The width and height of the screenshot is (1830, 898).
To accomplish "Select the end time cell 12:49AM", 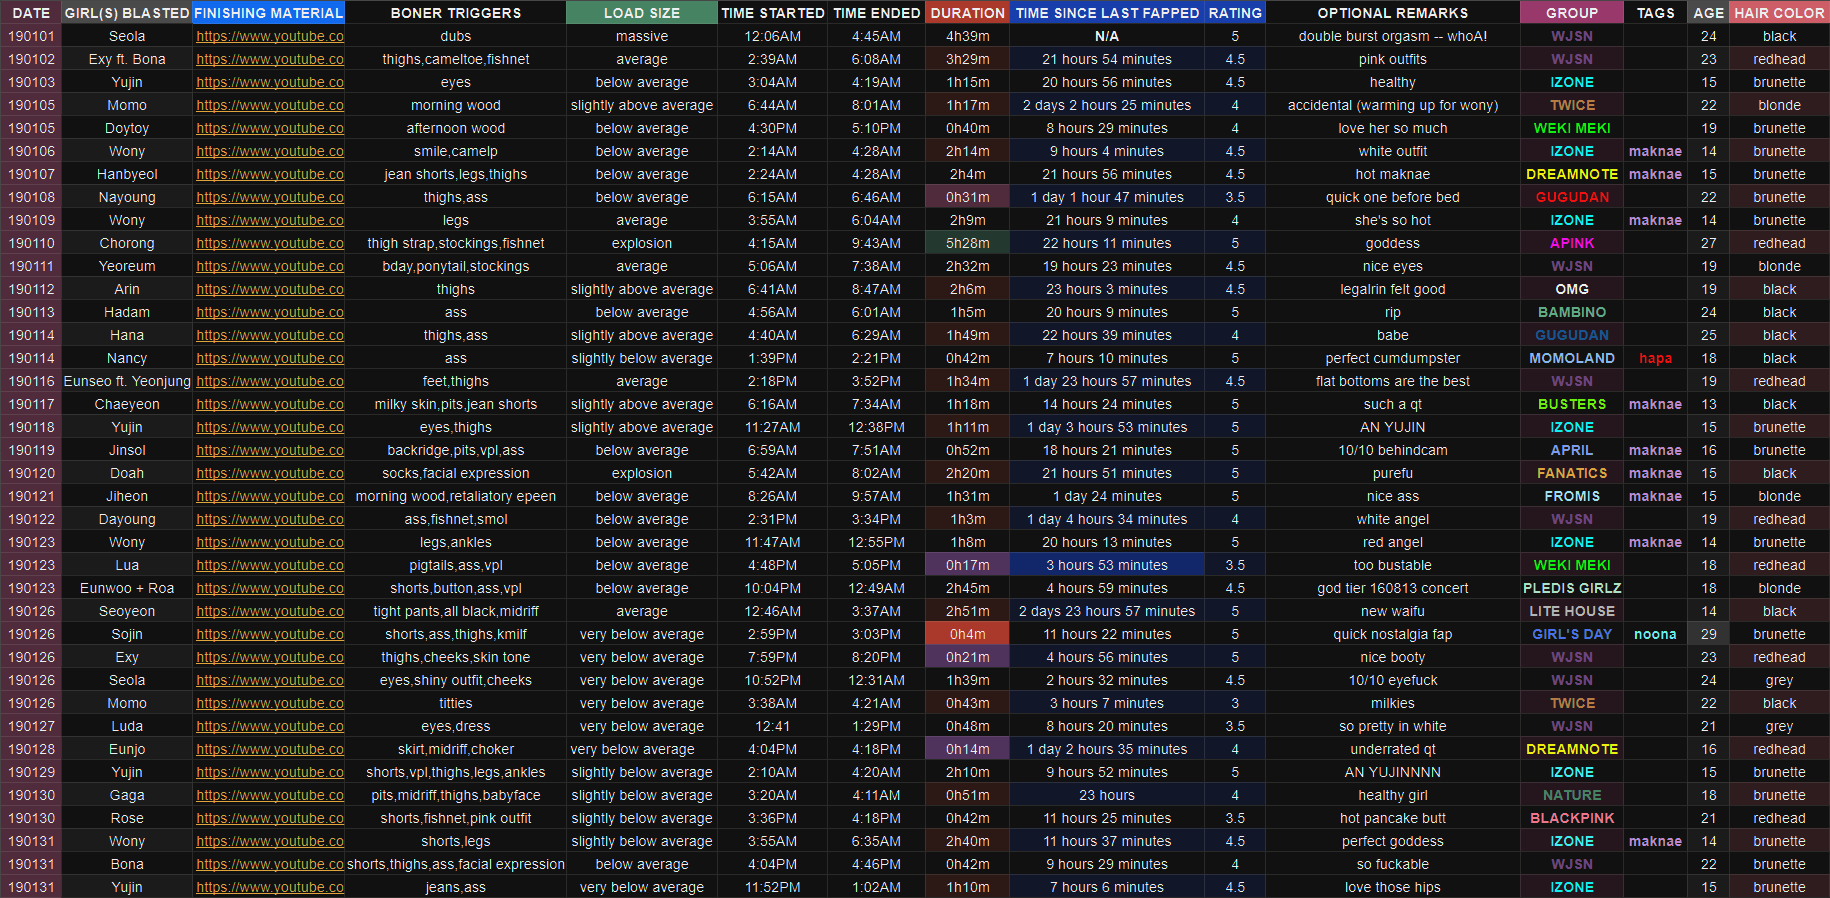I will 877,588.
